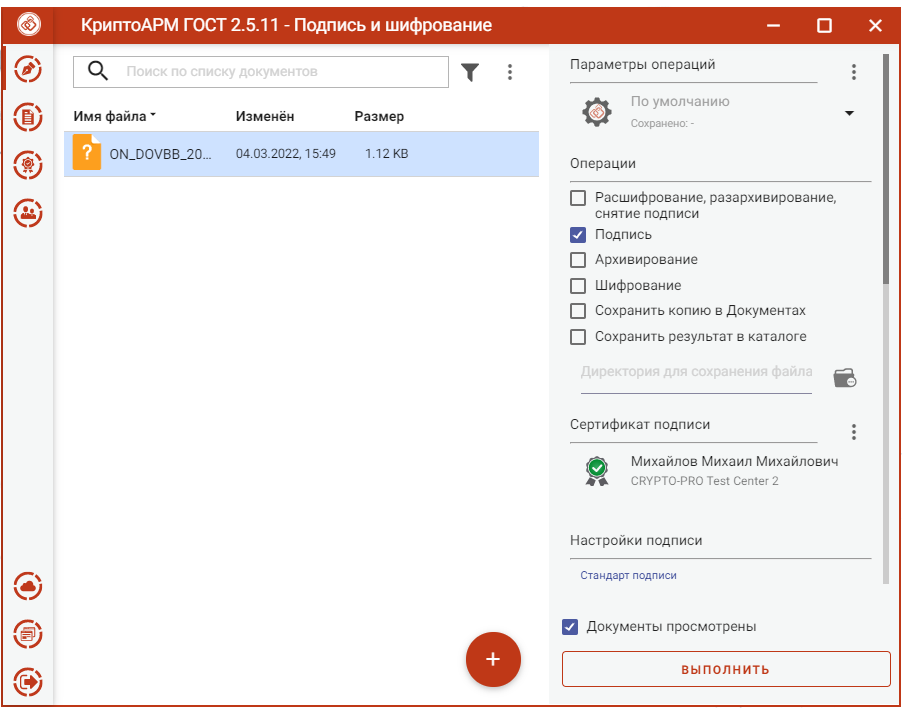Open the Сертификат подписи three-dot menu
Screen dimensions: 903x708
pos(854,432)
